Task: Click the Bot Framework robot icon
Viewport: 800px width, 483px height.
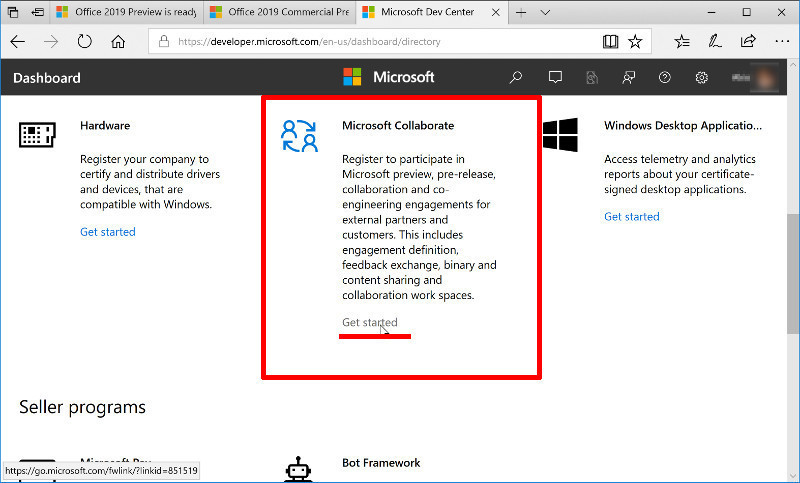Action: (x=298, y=469)
